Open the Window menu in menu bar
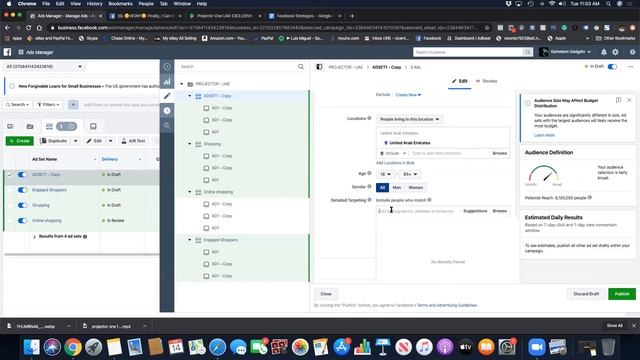 [182, 4]
